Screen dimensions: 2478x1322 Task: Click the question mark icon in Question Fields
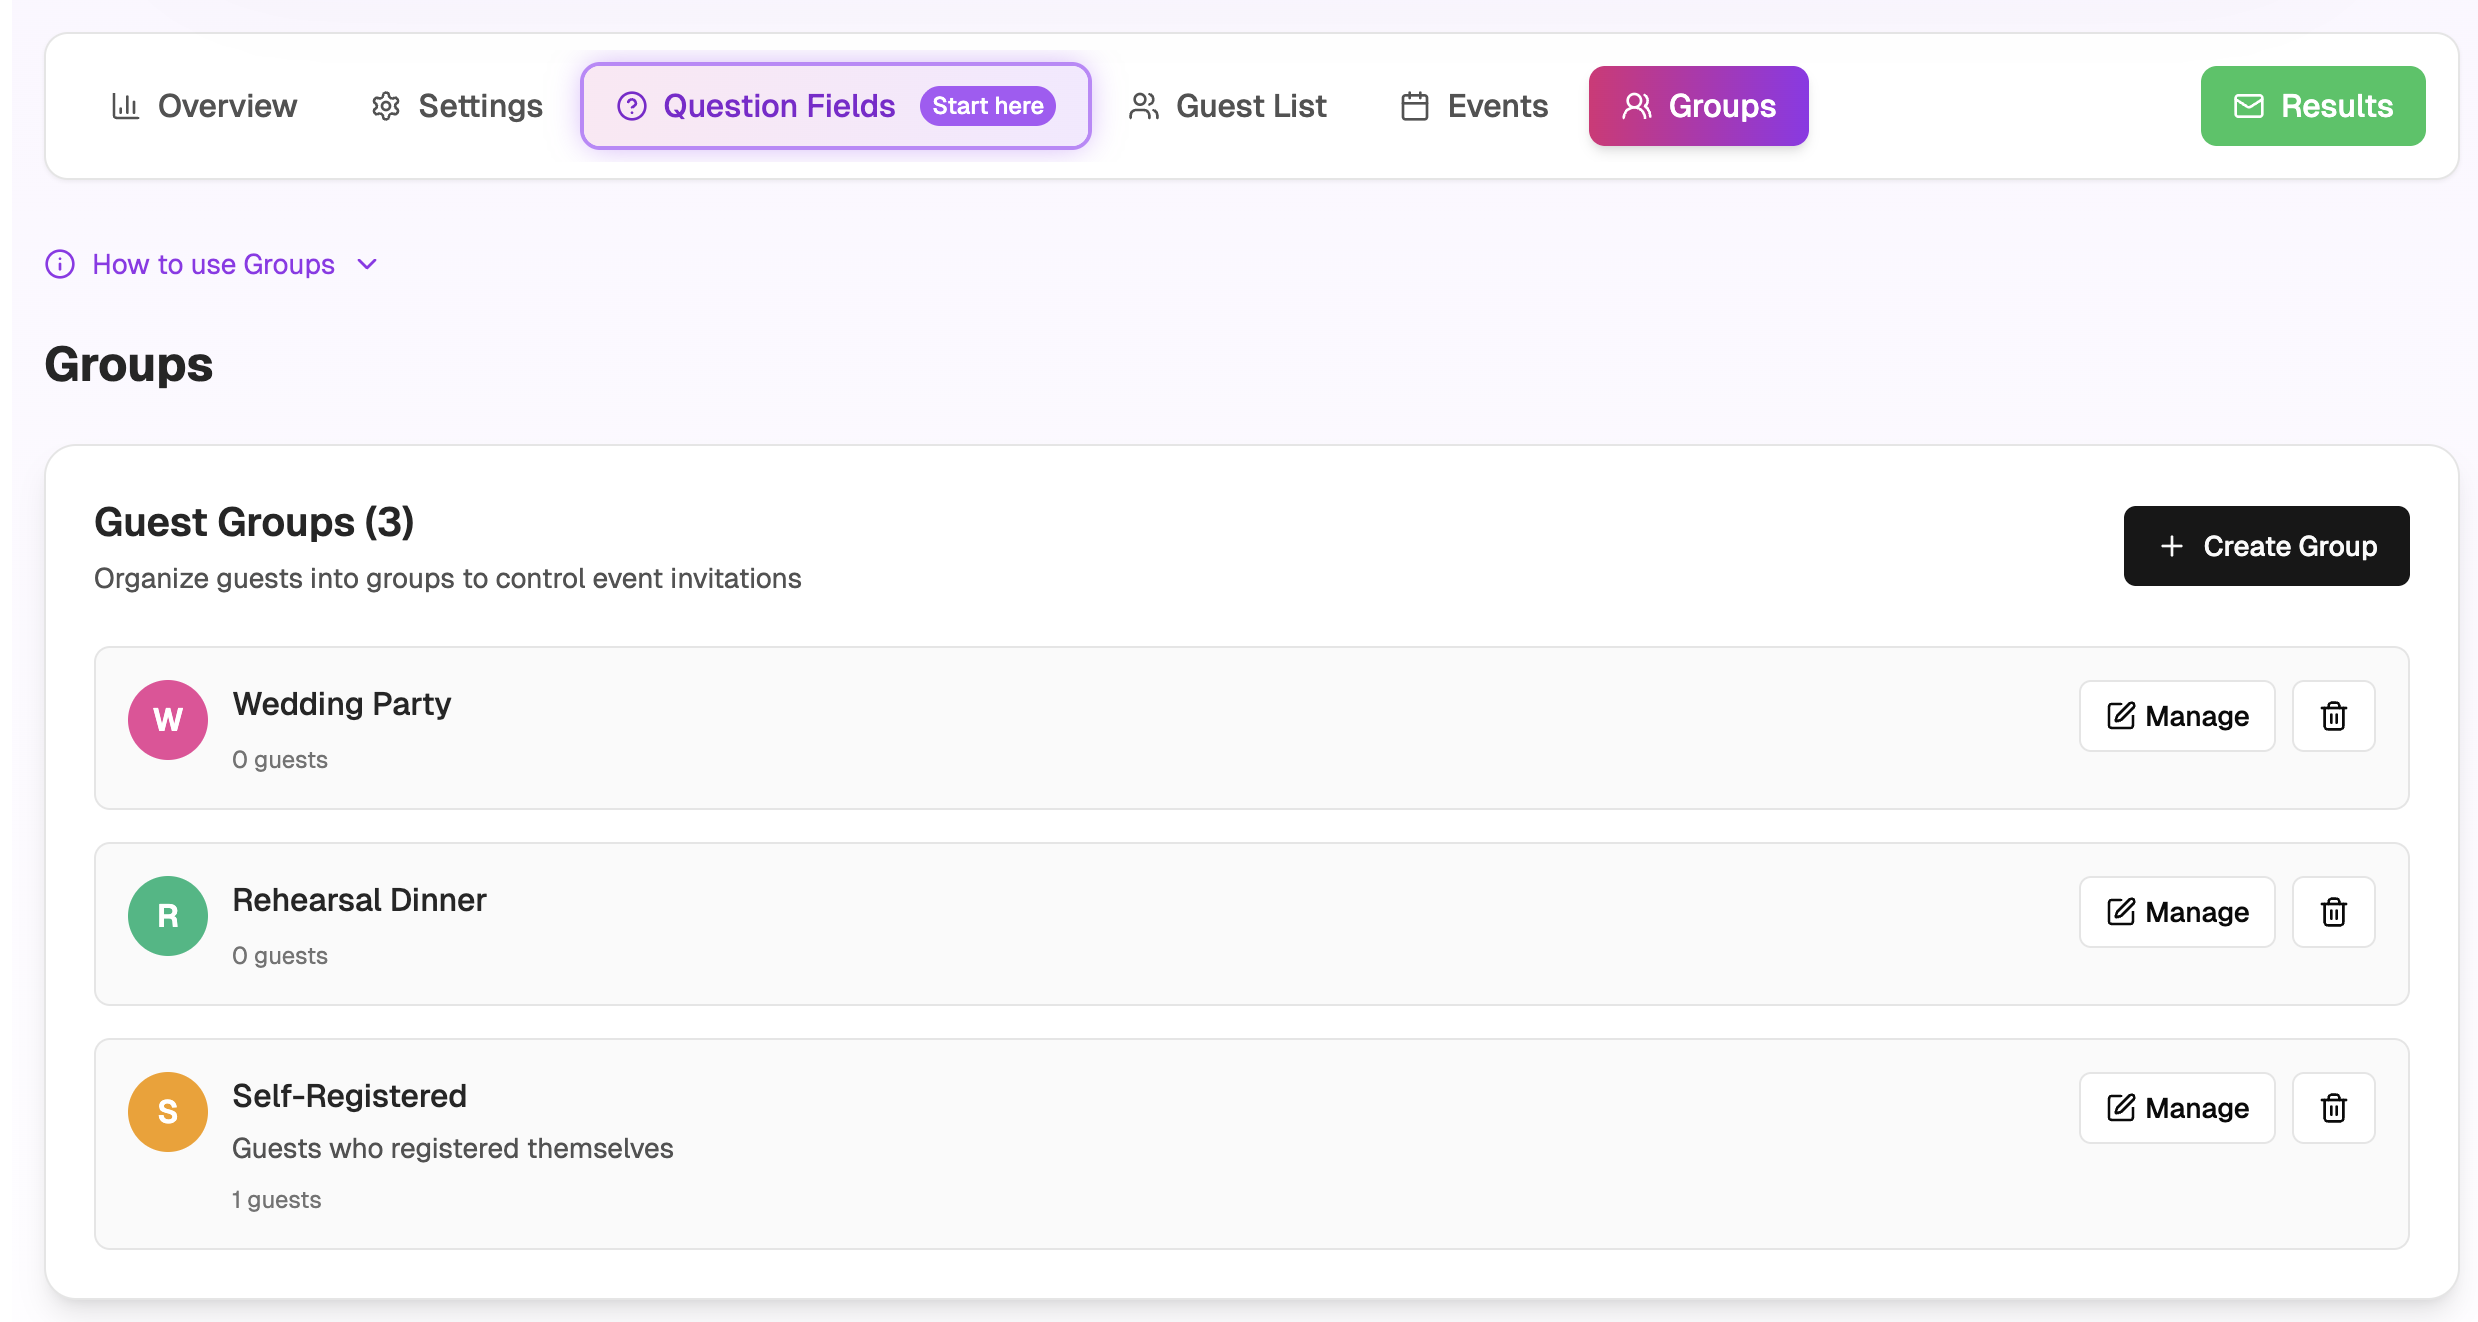pyautogui.click(x=632, y=105)
